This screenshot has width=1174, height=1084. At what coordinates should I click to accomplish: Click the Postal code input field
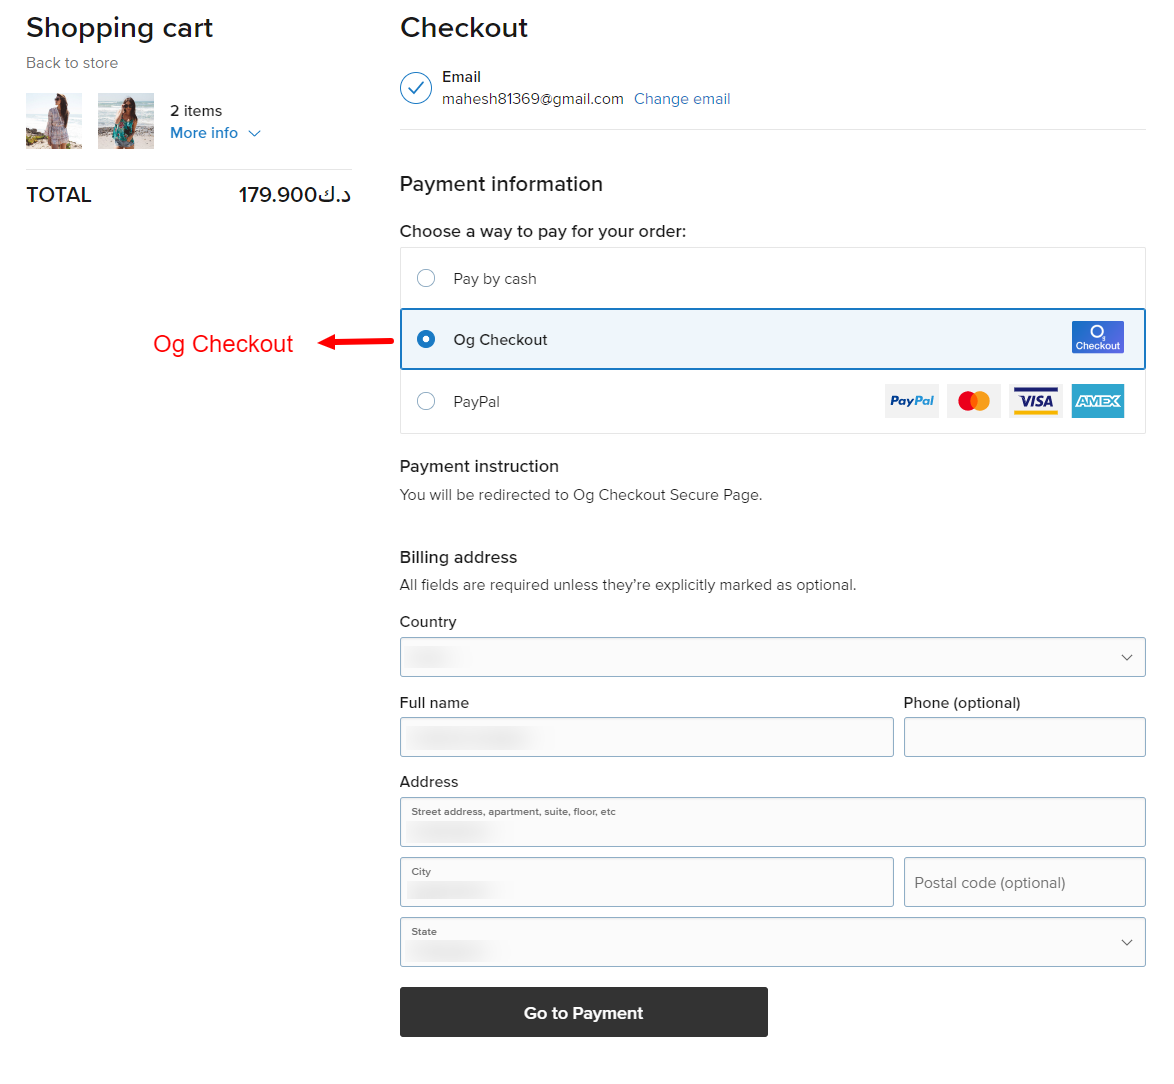point(1024,882)
